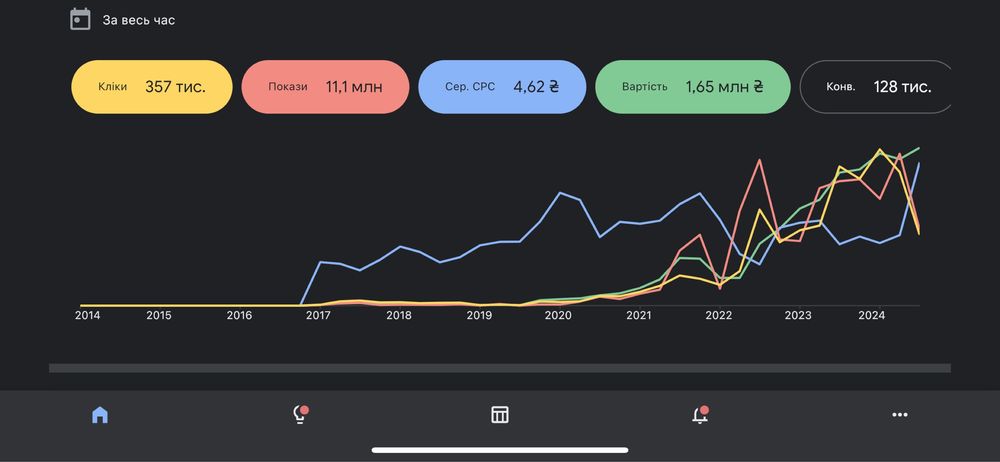Click the calendar icon for date range
Viewport: 1000px width, 462px height.
point(80,19)
